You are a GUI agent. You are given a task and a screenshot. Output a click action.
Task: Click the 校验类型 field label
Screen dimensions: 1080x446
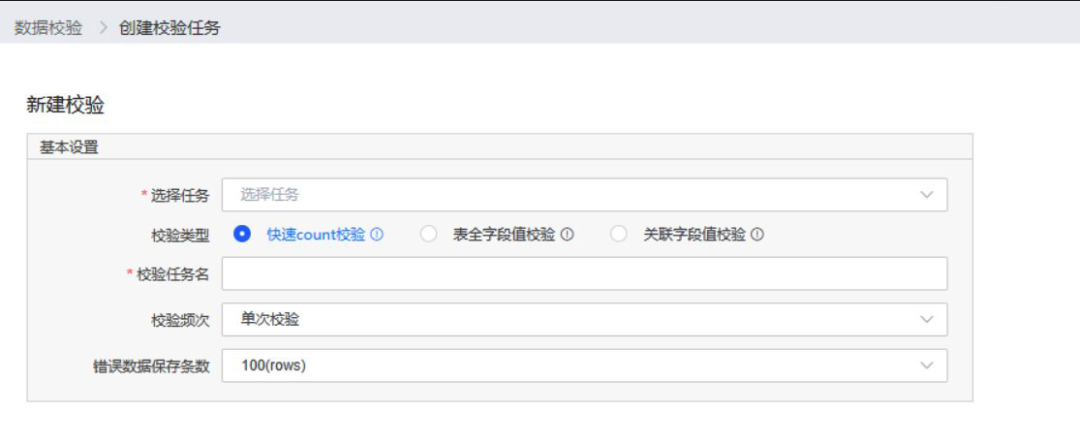coord(180,235)
